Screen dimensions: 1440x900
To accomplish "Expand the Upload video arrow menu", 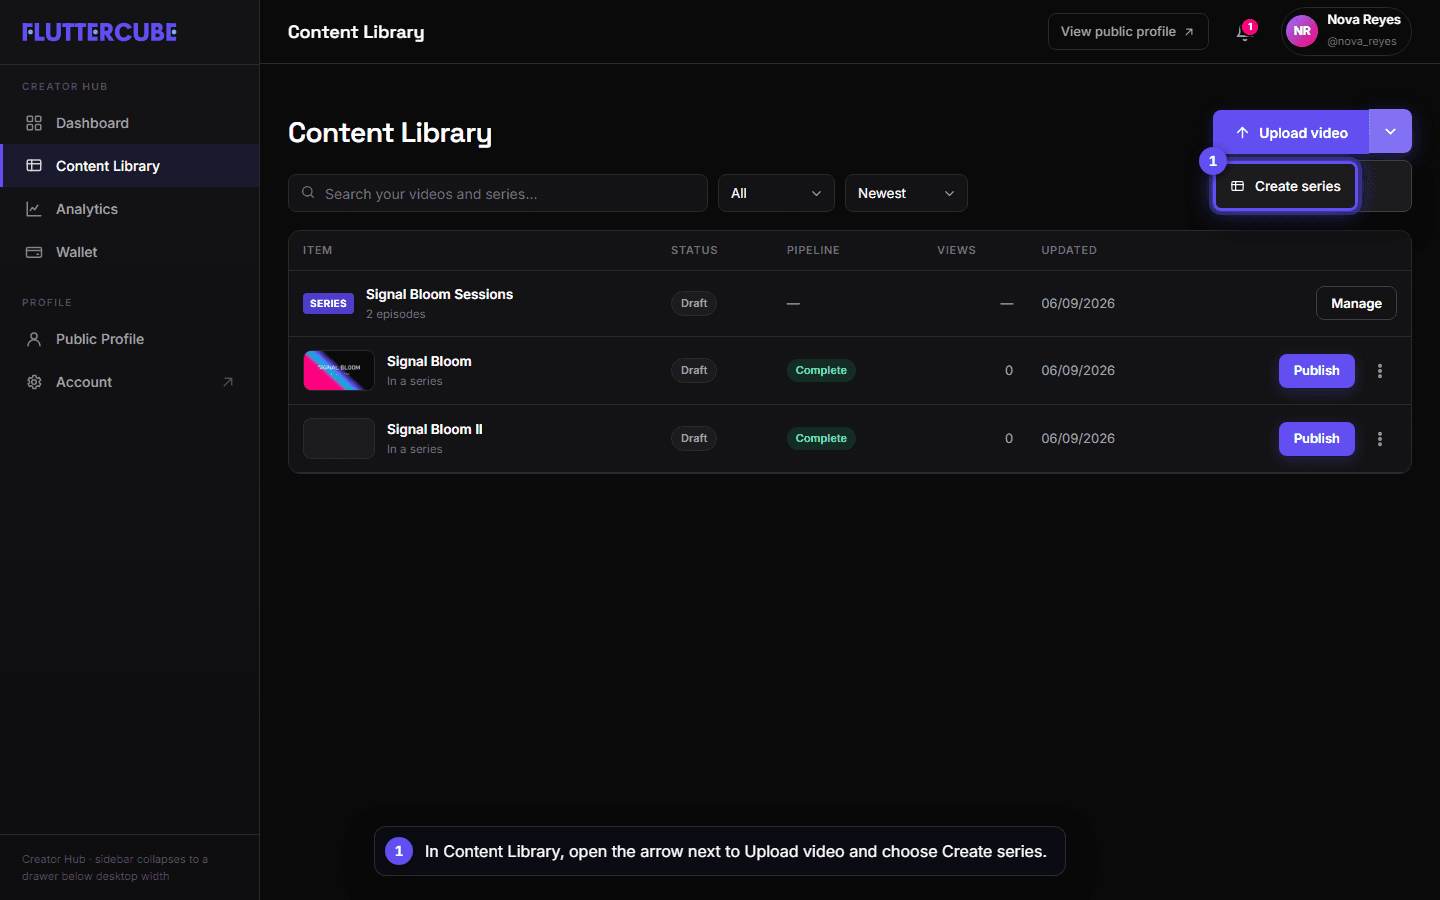I will click(x=1390, y=131).
